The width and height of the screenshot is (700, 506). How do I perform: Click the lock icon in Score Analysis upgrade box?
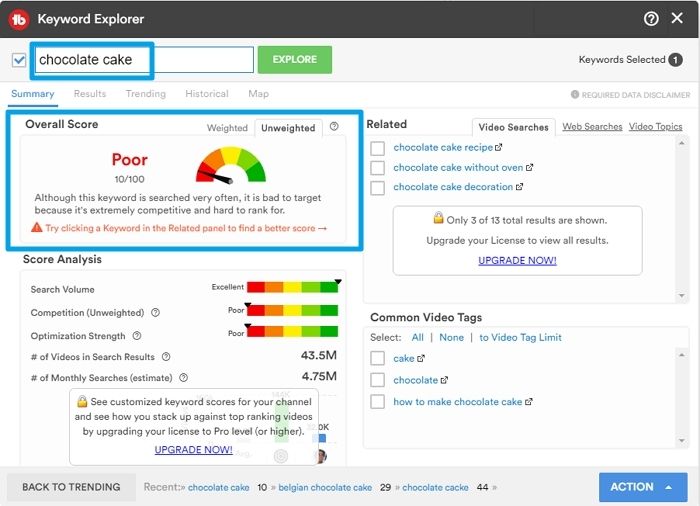(x=82, y=401)
